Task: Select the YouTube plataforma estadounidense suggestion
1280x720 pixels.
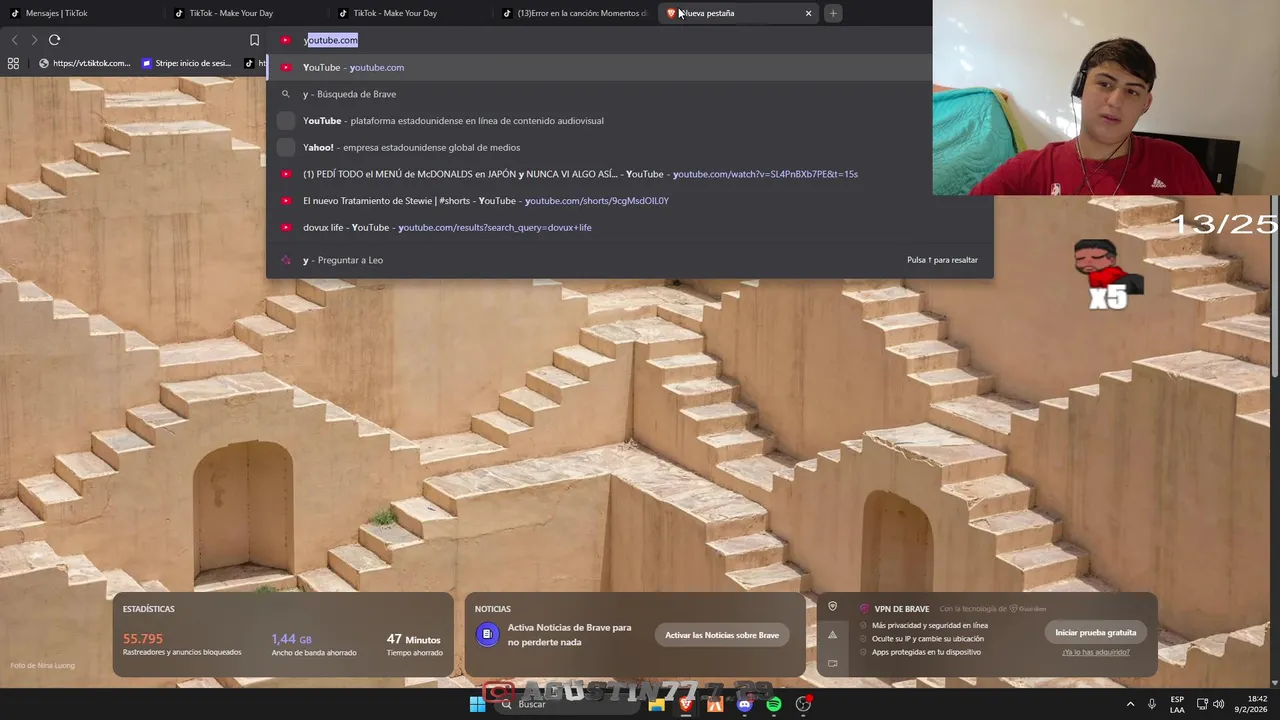Action: [x=630, y=121]
